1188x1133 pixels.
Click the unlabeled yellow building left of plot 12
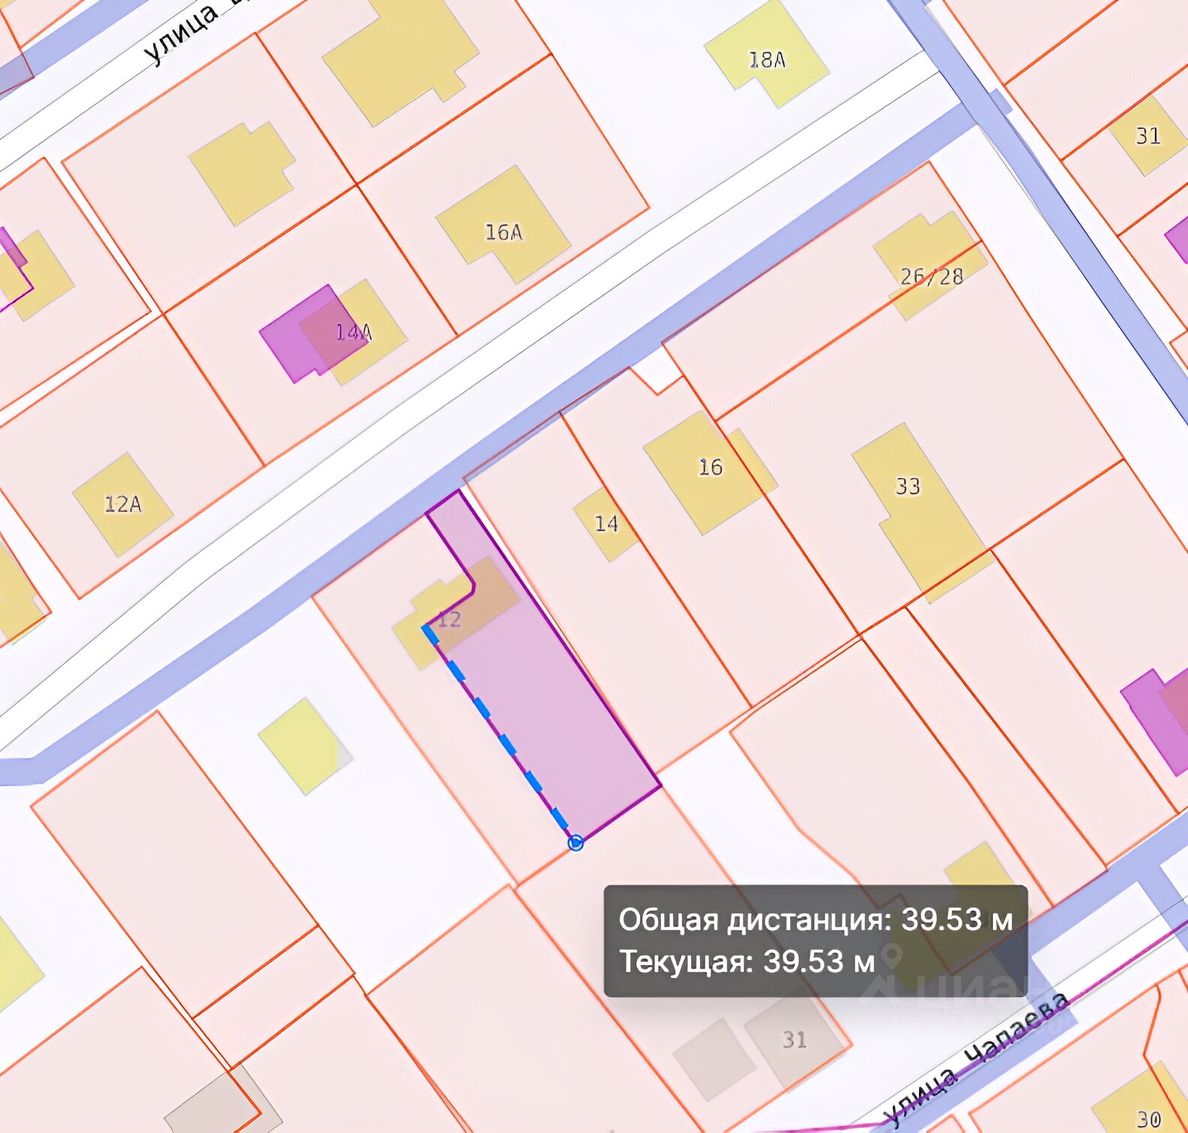[x=305, y=746]
